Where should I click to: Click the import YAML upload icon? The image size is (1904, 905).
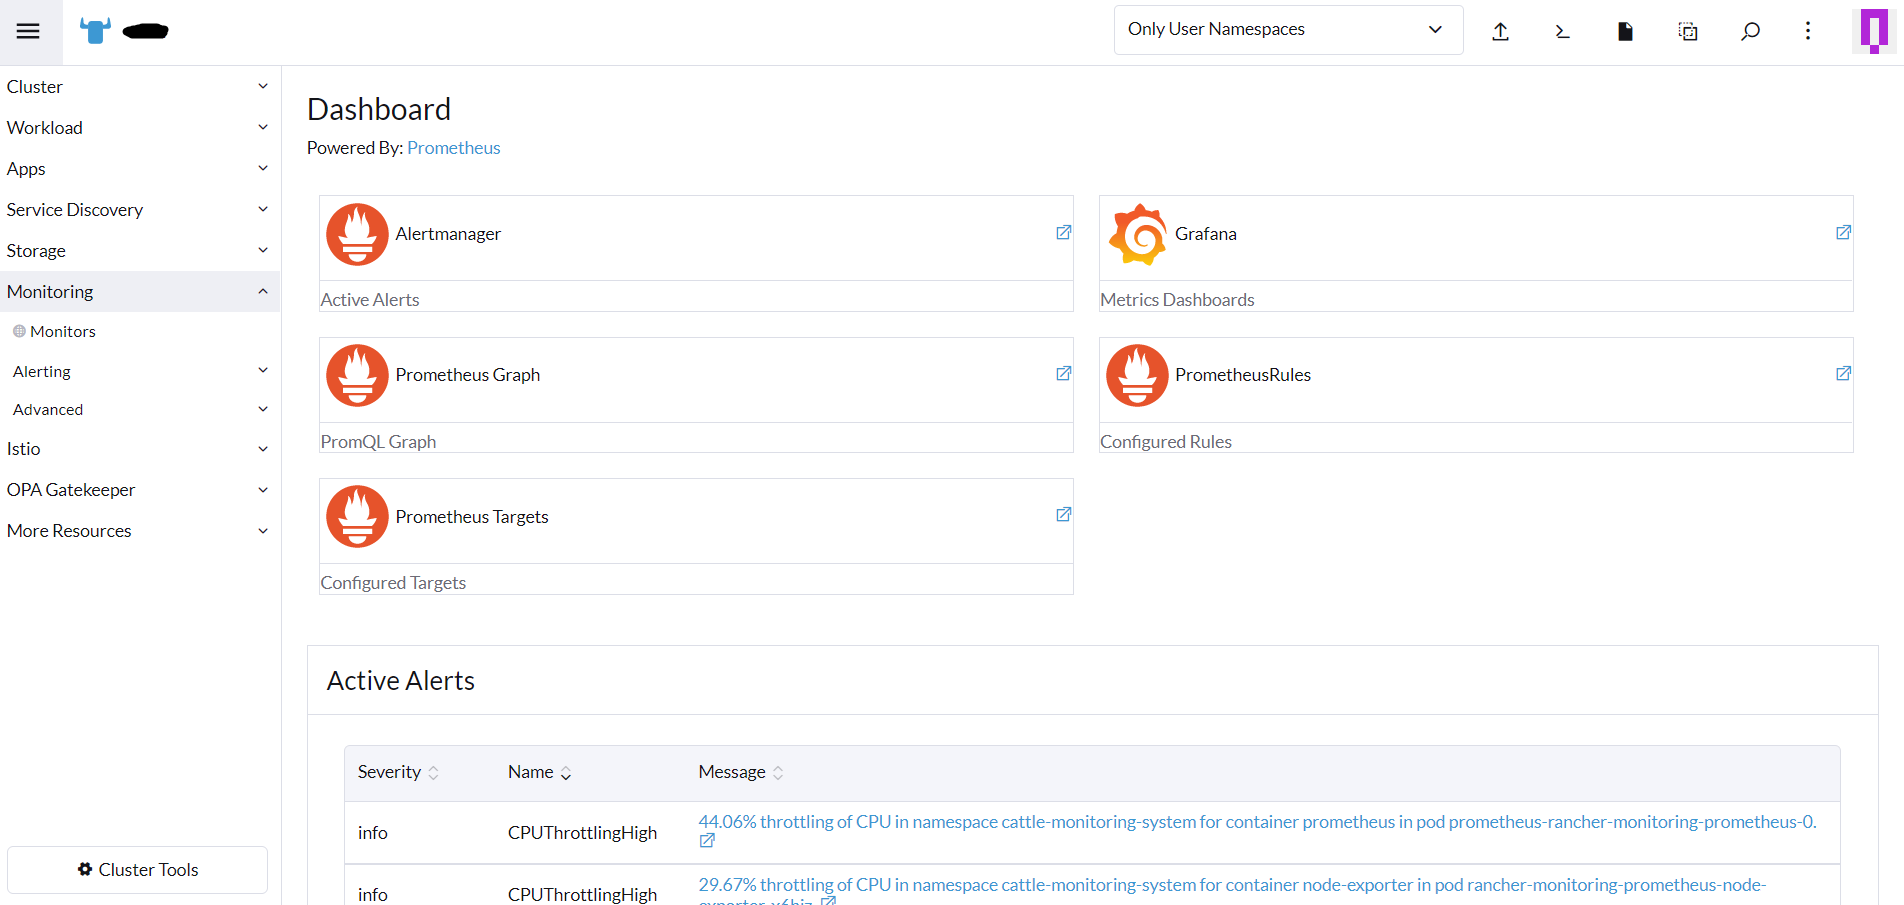click(1500, 31)
